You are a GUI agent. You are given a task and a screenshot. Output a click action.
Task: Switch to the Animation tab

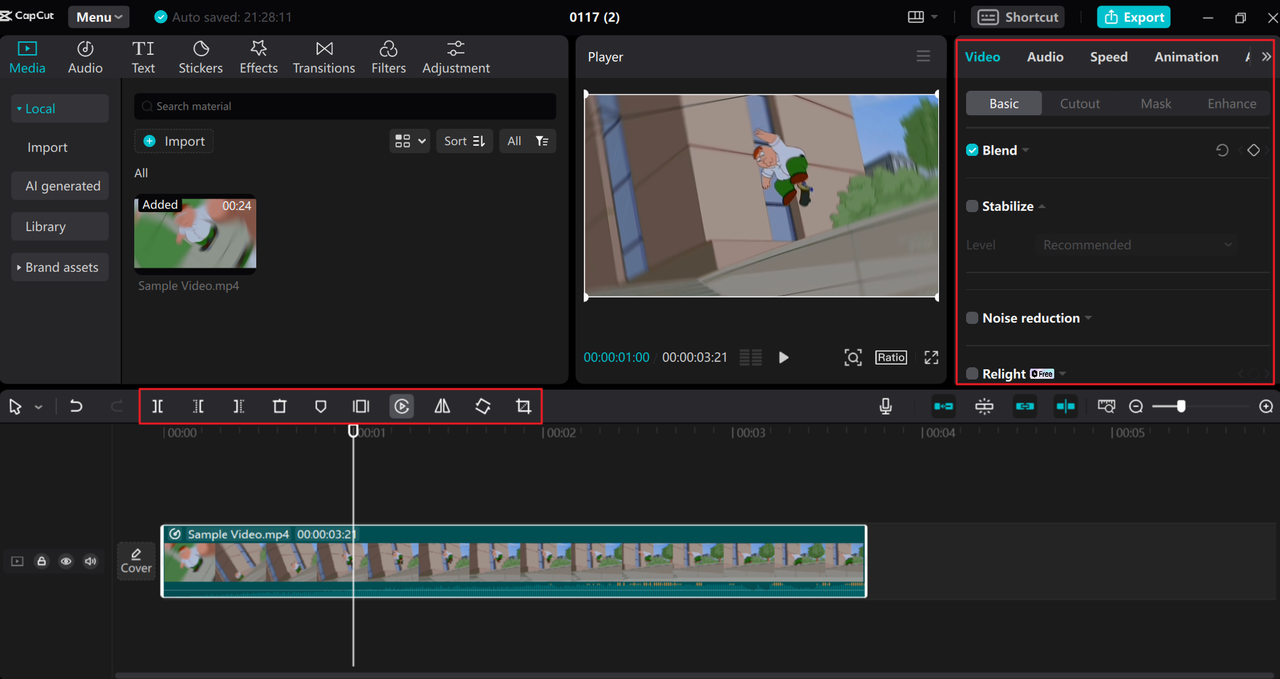1186,57
